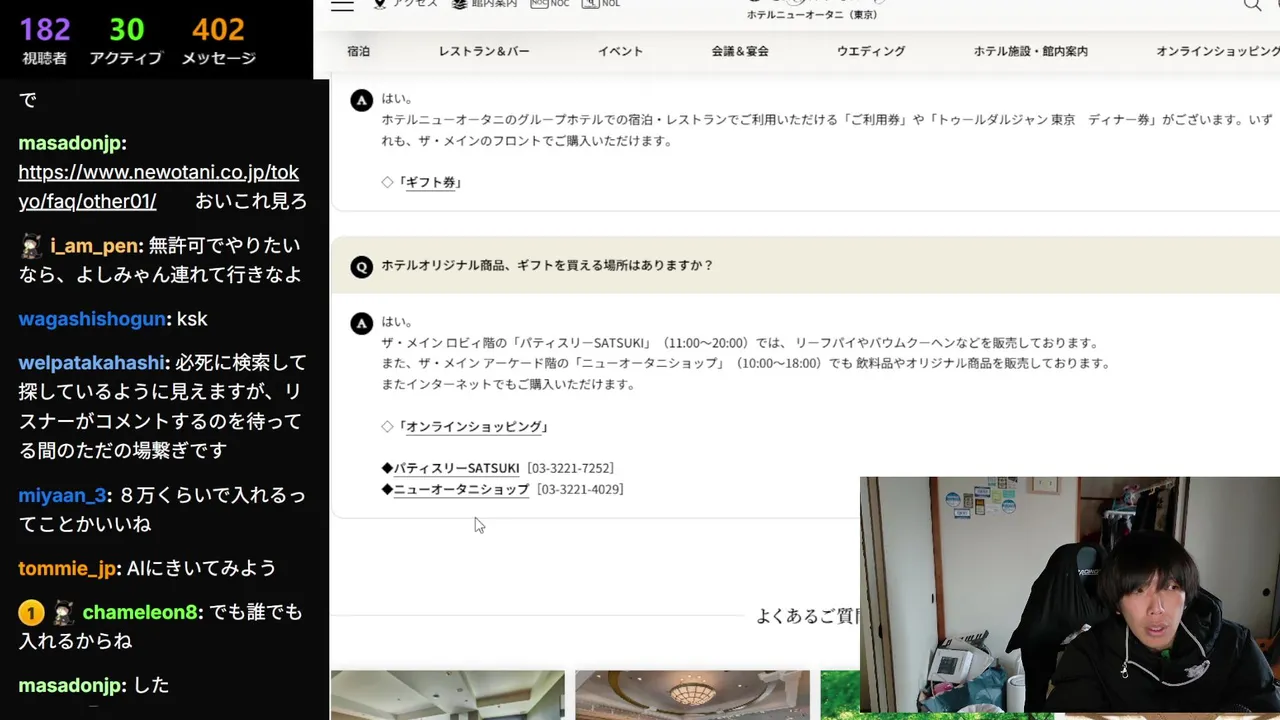1280x720 pixels.
Task: Open the パティスリーSATSUKI link
Action: click(x=456, y=468)
